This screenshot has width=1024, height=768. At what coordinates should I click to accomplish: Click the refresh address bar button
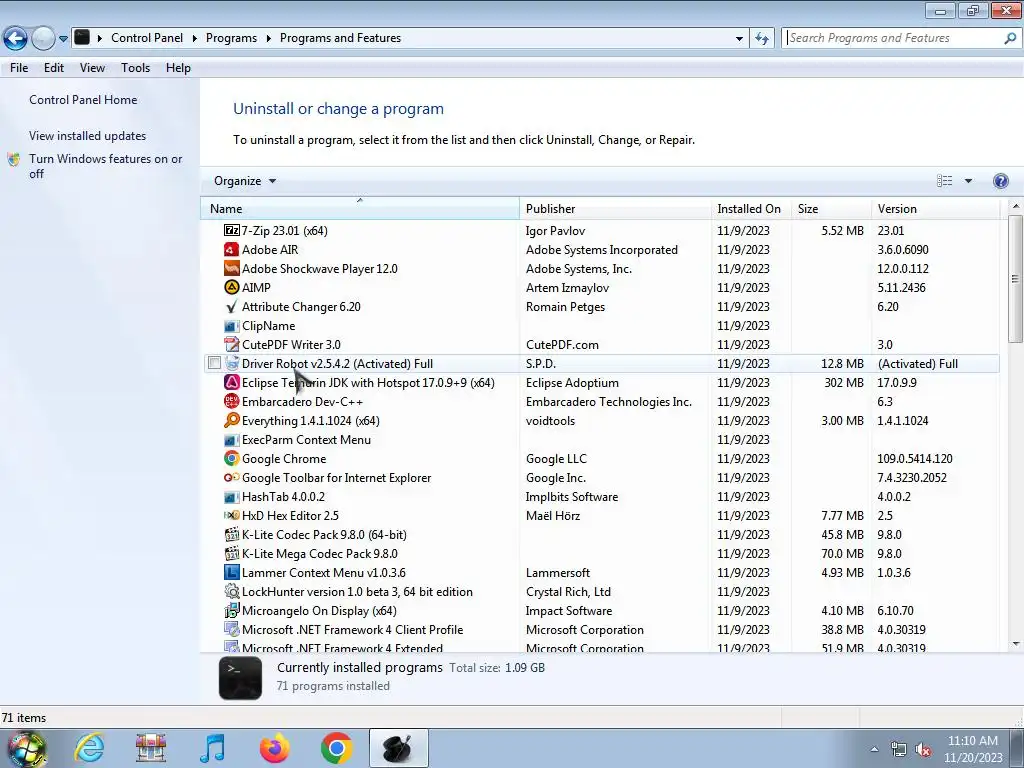(761, 38)
